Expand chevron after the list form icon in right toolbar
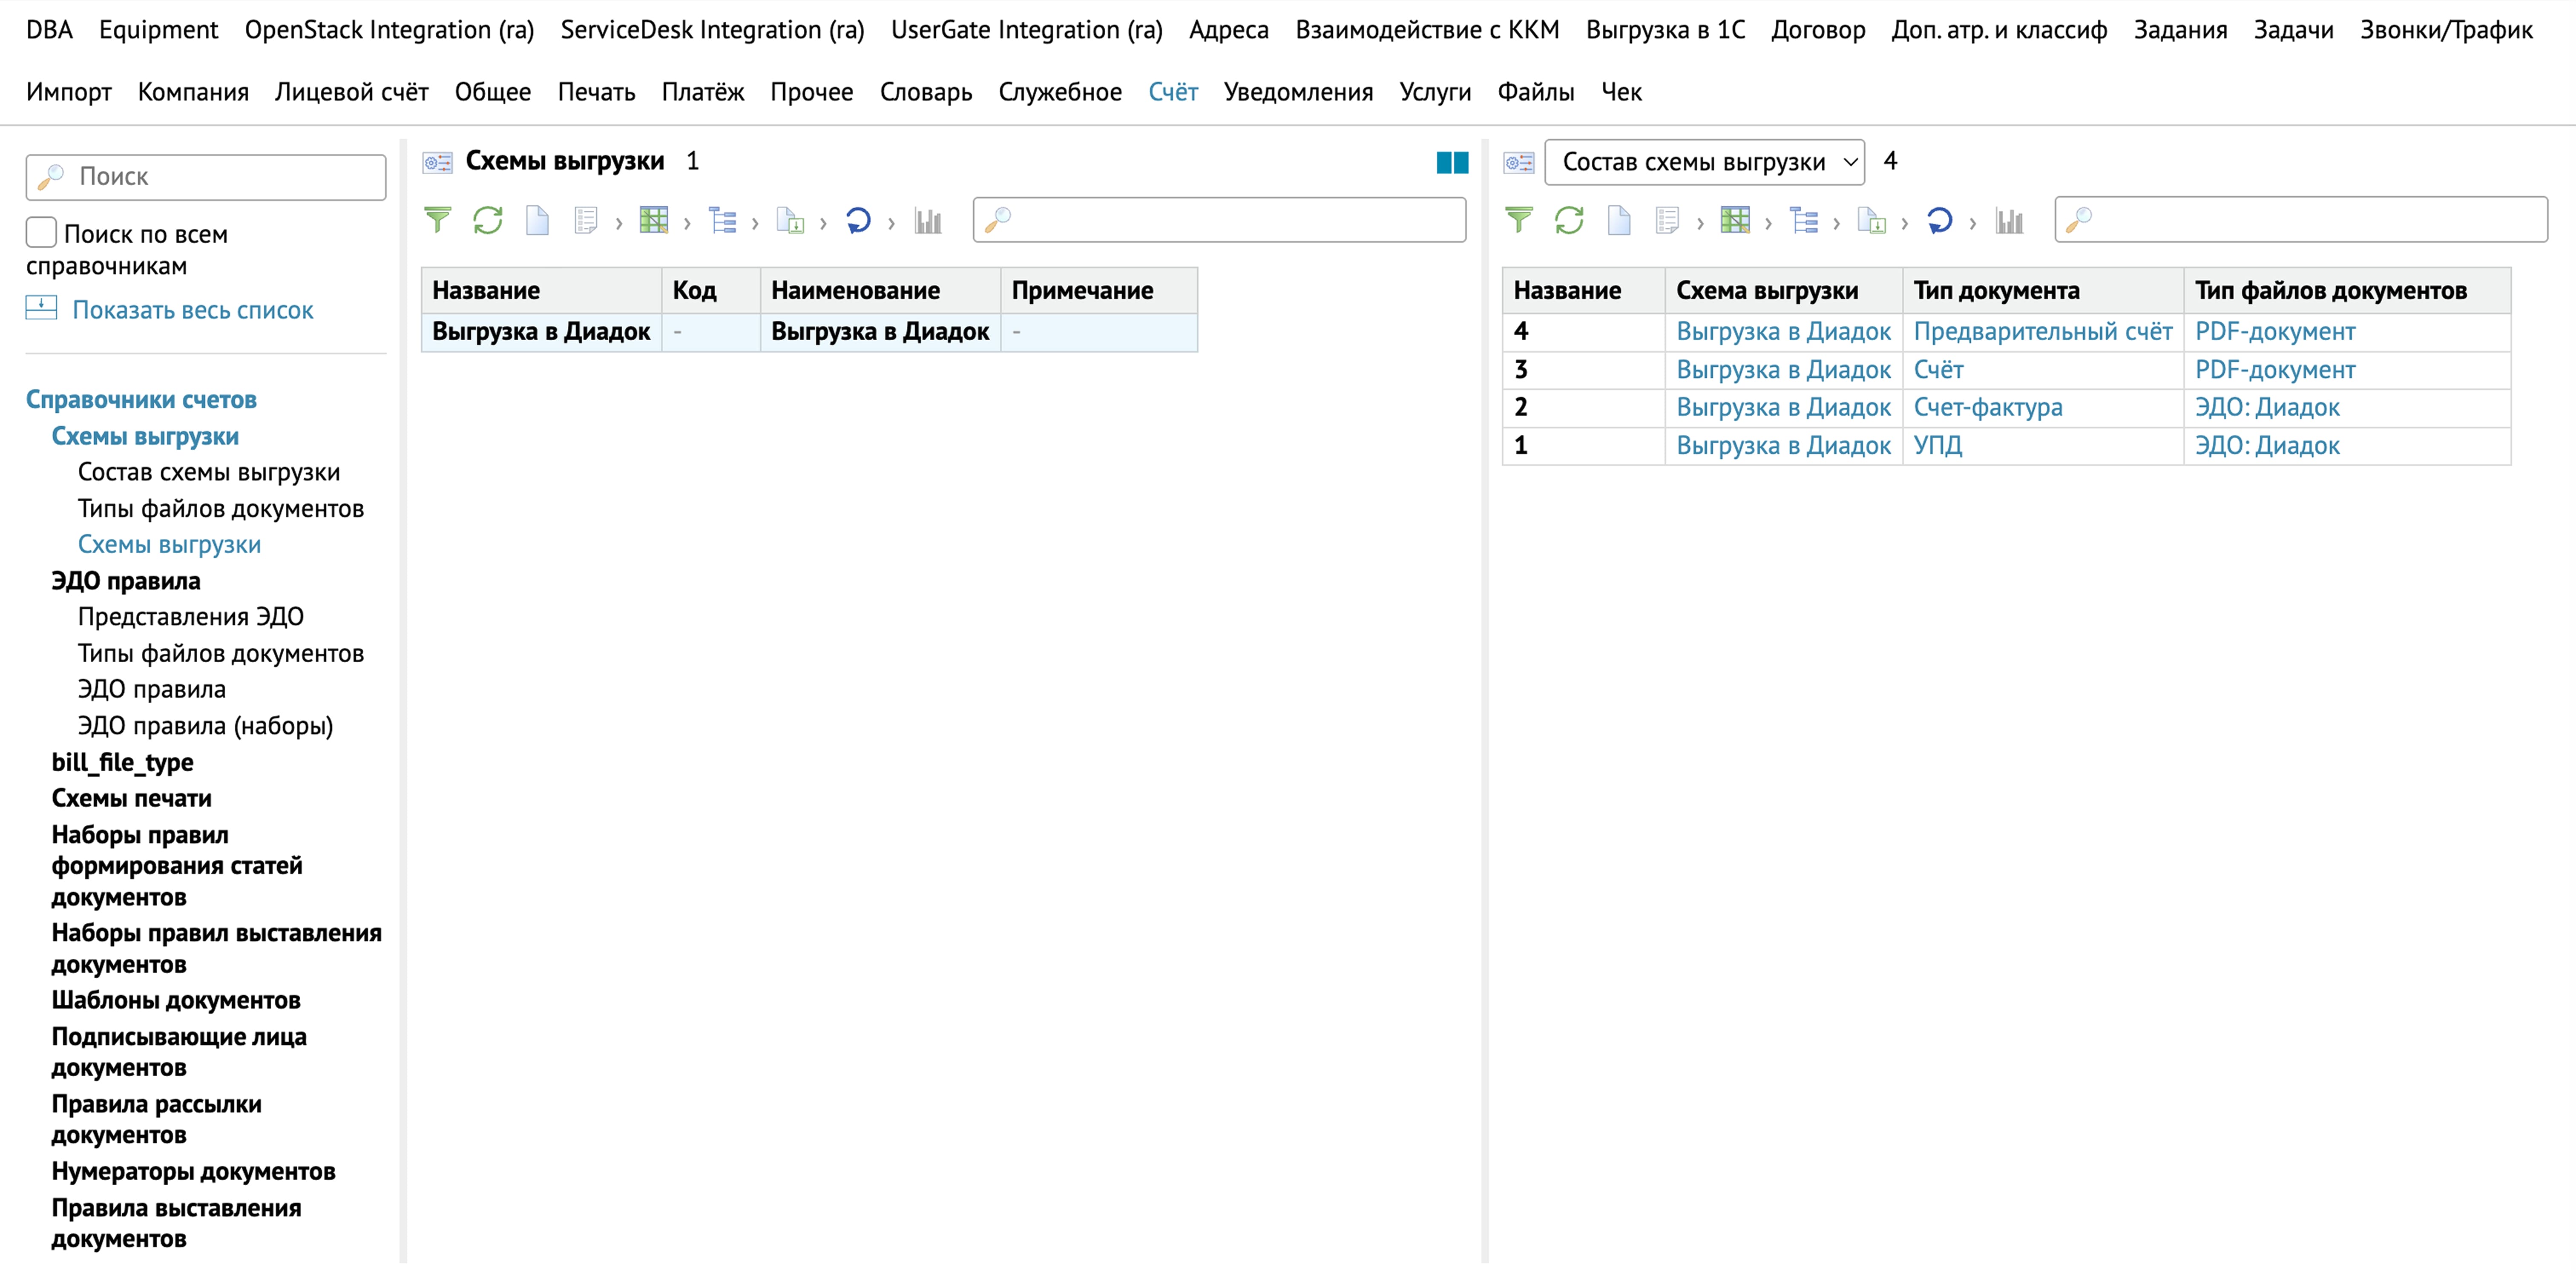This screenshot has height=1276, width=2576. tap(1700, 223)
